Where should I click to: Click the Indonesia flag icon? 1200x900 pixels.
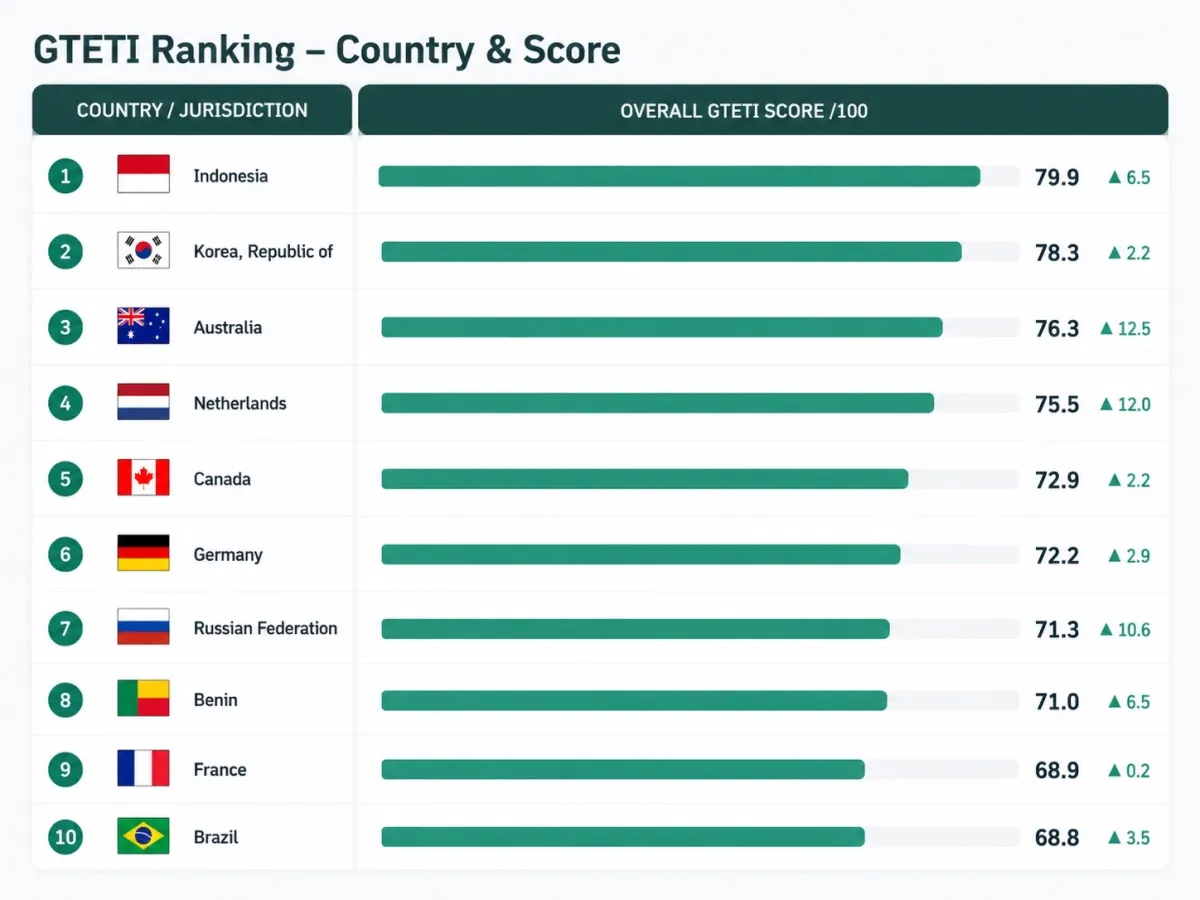coord(143,174)
